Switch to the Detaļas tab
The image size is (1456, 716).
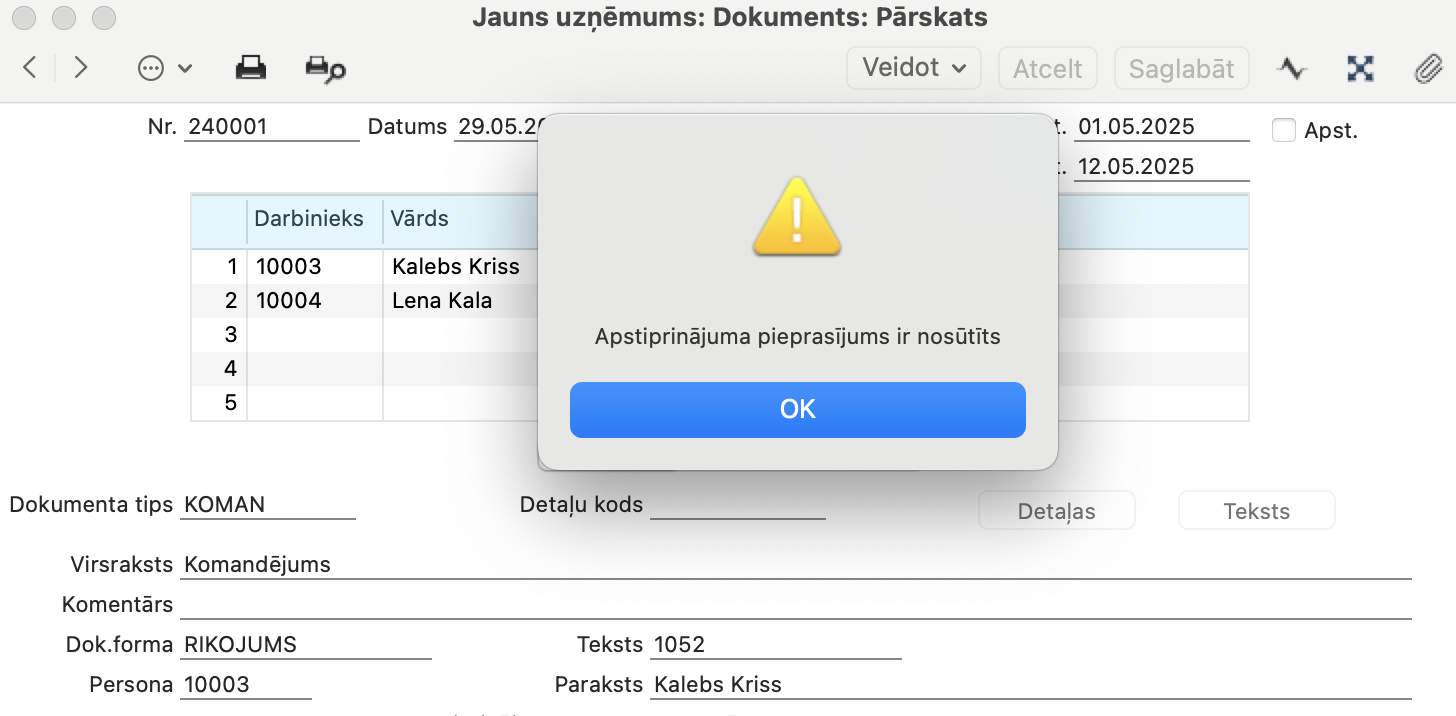coord(1056,510)
